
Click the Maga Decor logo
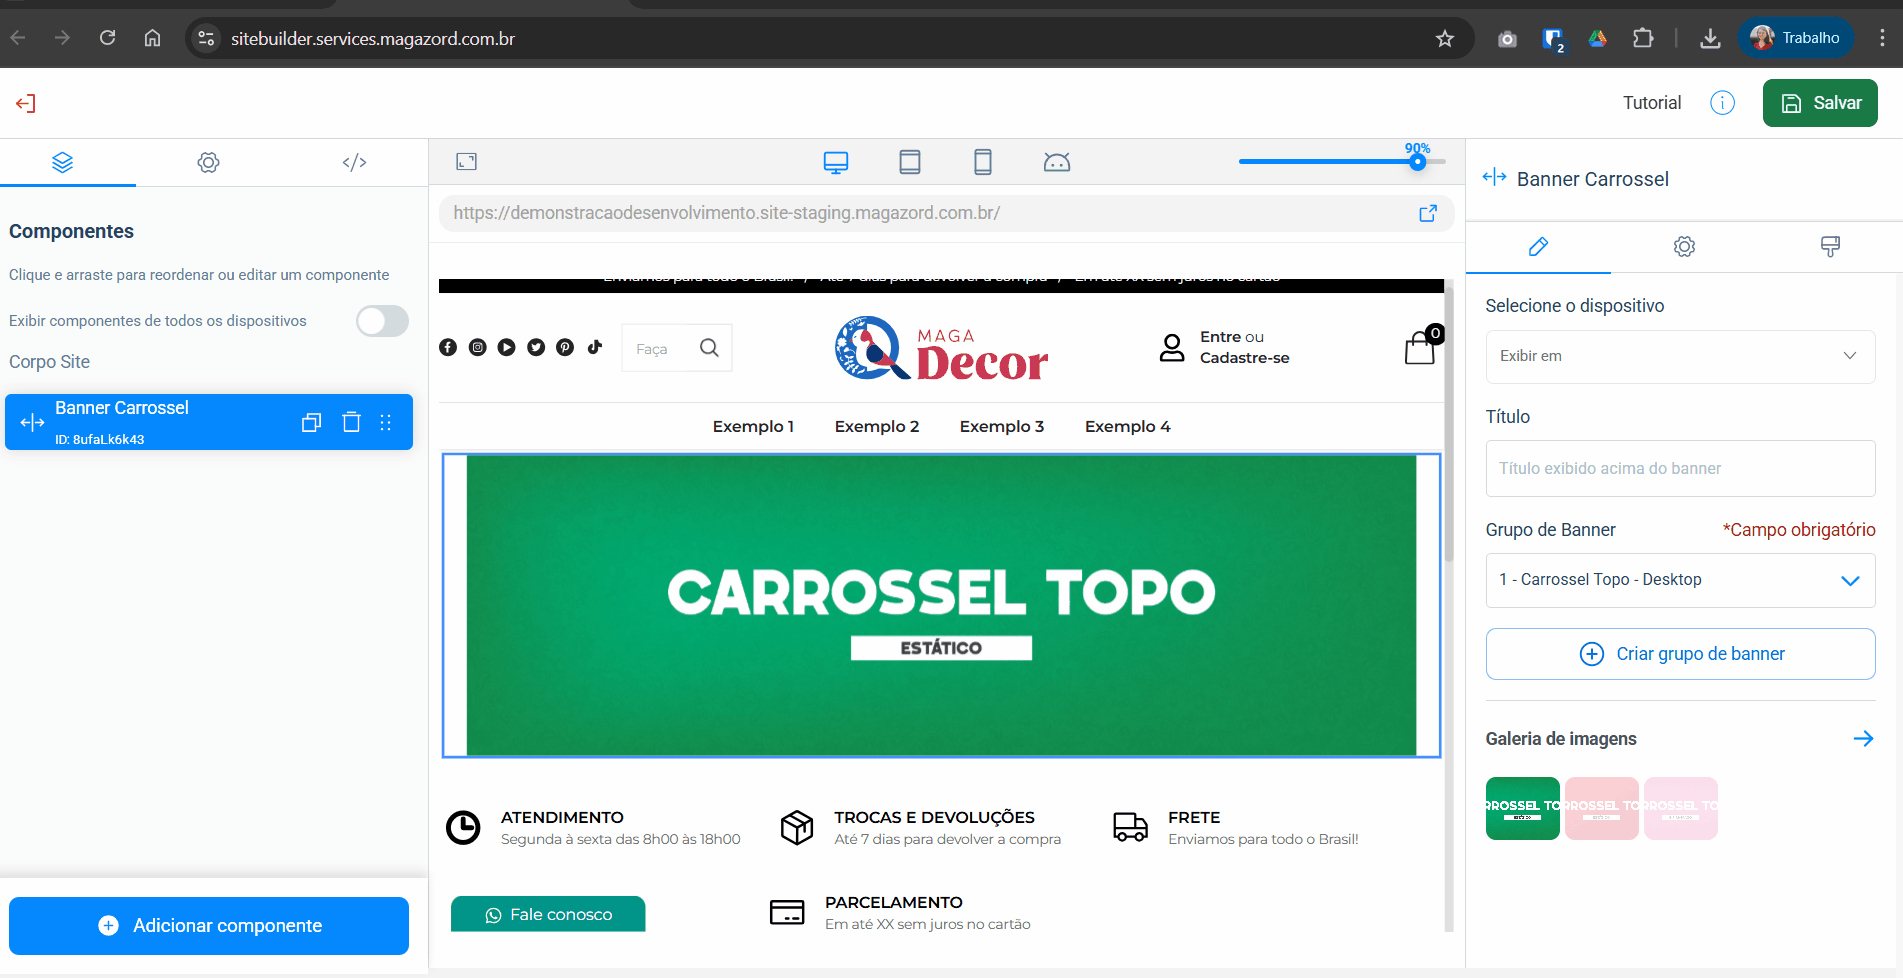[x=942, y=348]
